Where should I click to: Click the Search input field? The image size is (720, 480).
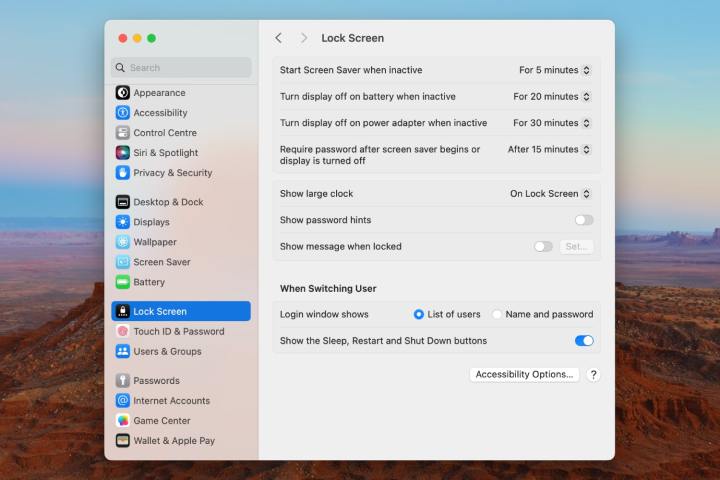pos(181,68)
